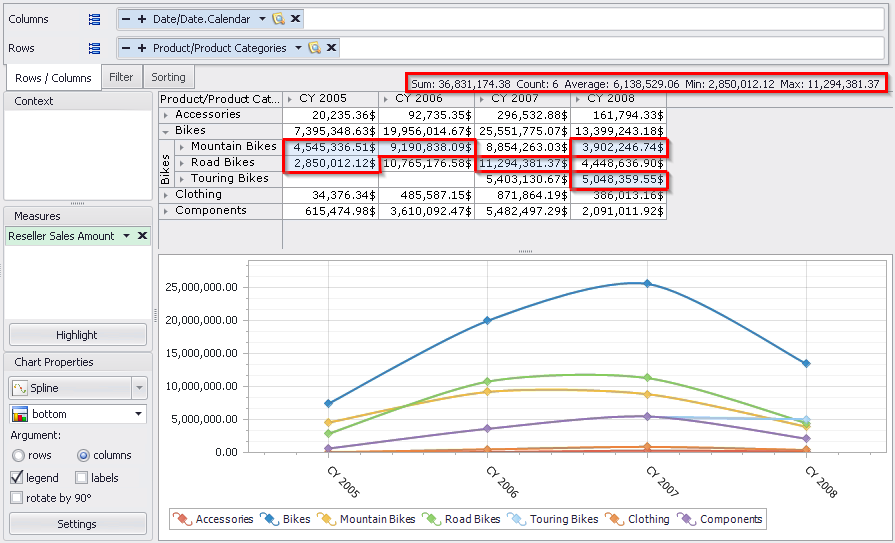Expand the Road Bikes row
The height and width of the screenshot is (543, 895).
click(182, 163)
